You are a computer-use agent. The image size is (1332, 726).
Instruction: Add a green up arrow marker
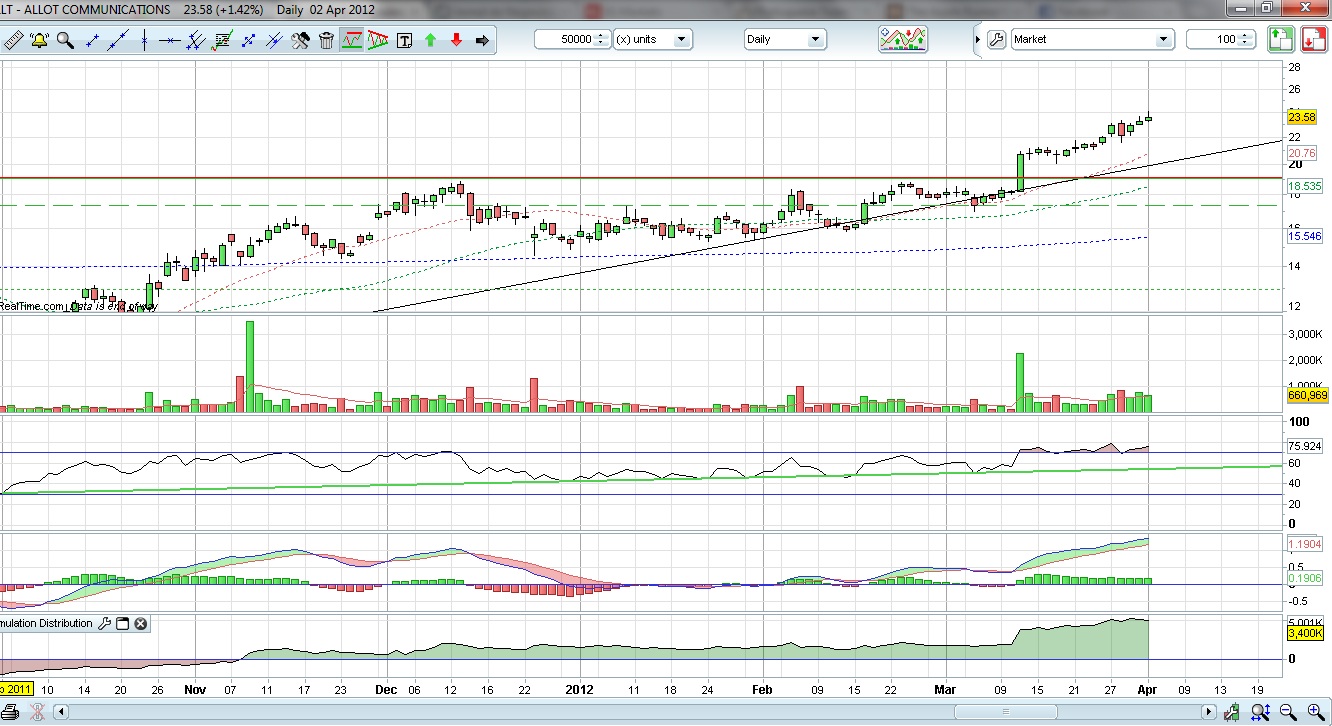[x=430, y=40]
